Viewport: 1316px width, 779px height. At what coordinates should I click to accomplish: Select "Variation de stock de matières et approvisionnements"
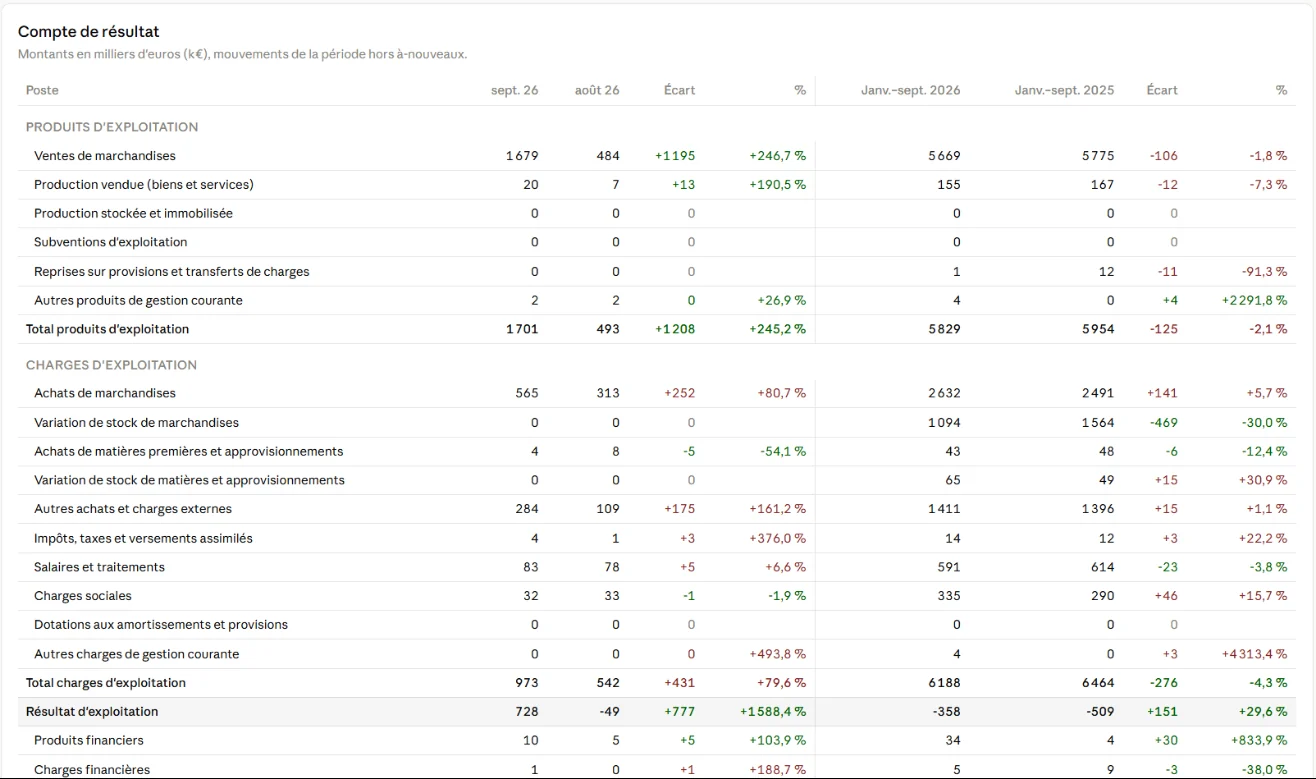tap(189, 480)
